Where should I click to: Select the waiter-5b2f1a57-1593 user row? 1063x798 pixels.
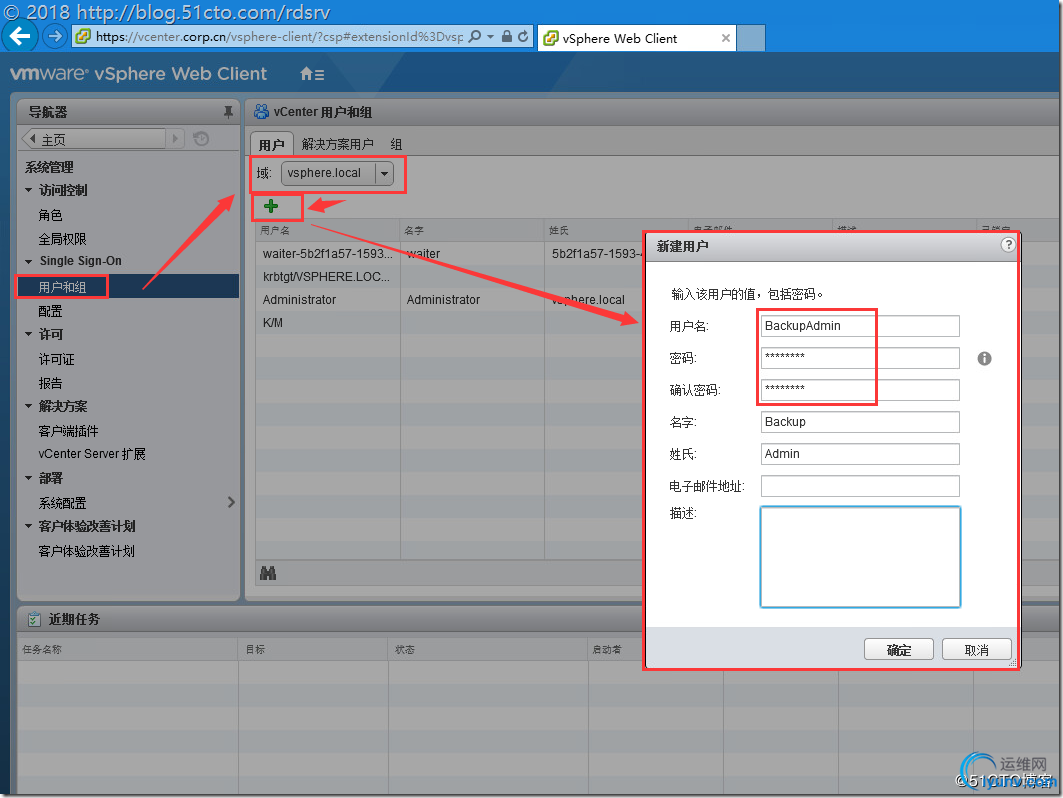pyautogui.click(x=449, y=254)
